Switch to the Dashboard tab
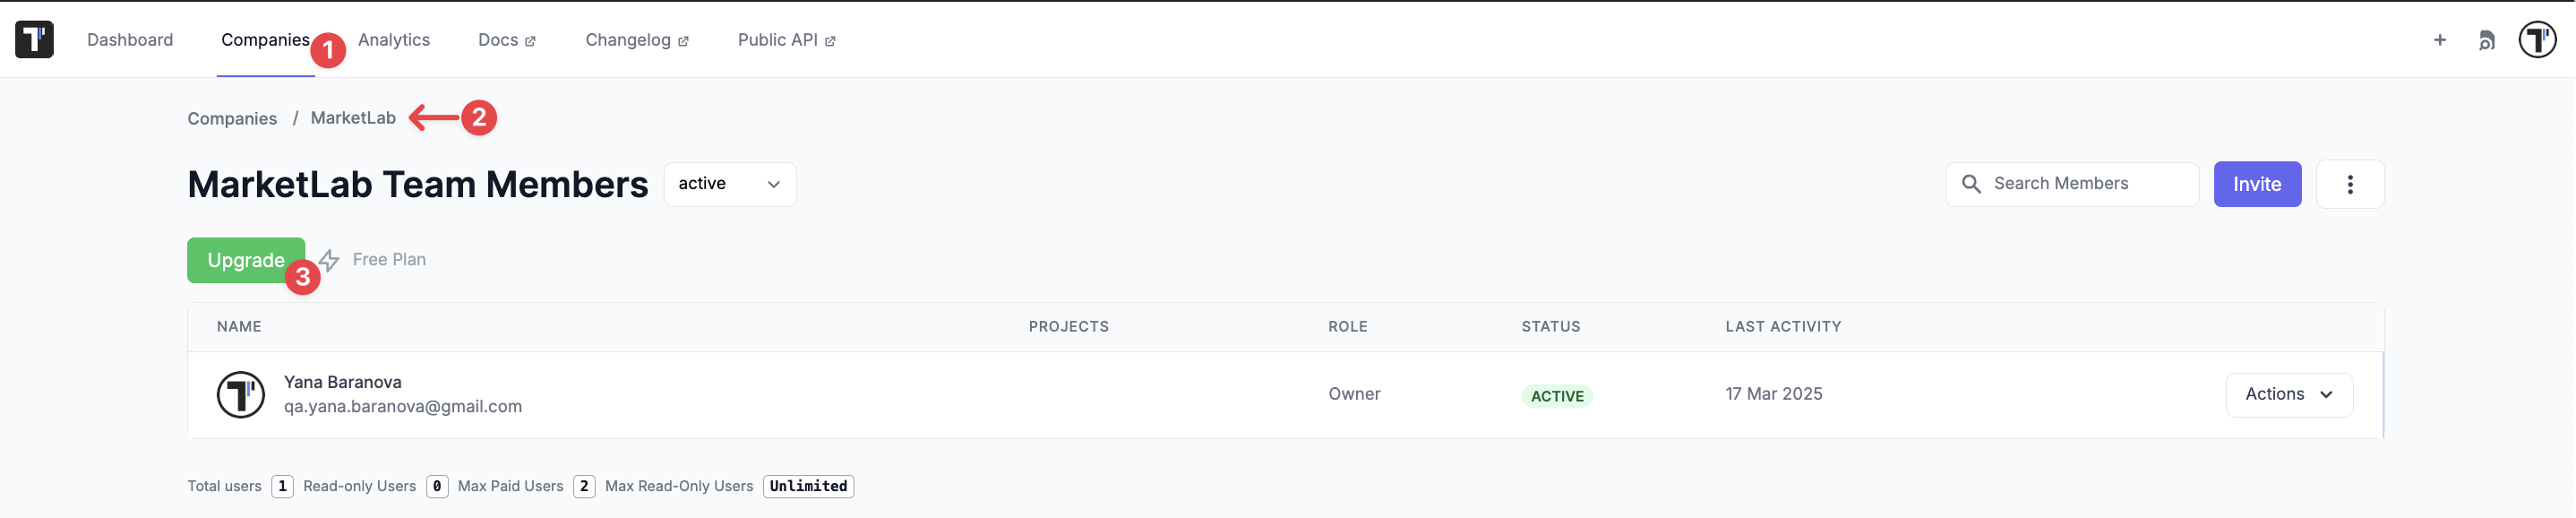The height and width of the screenshot is (518, 2576). (130, 40)
